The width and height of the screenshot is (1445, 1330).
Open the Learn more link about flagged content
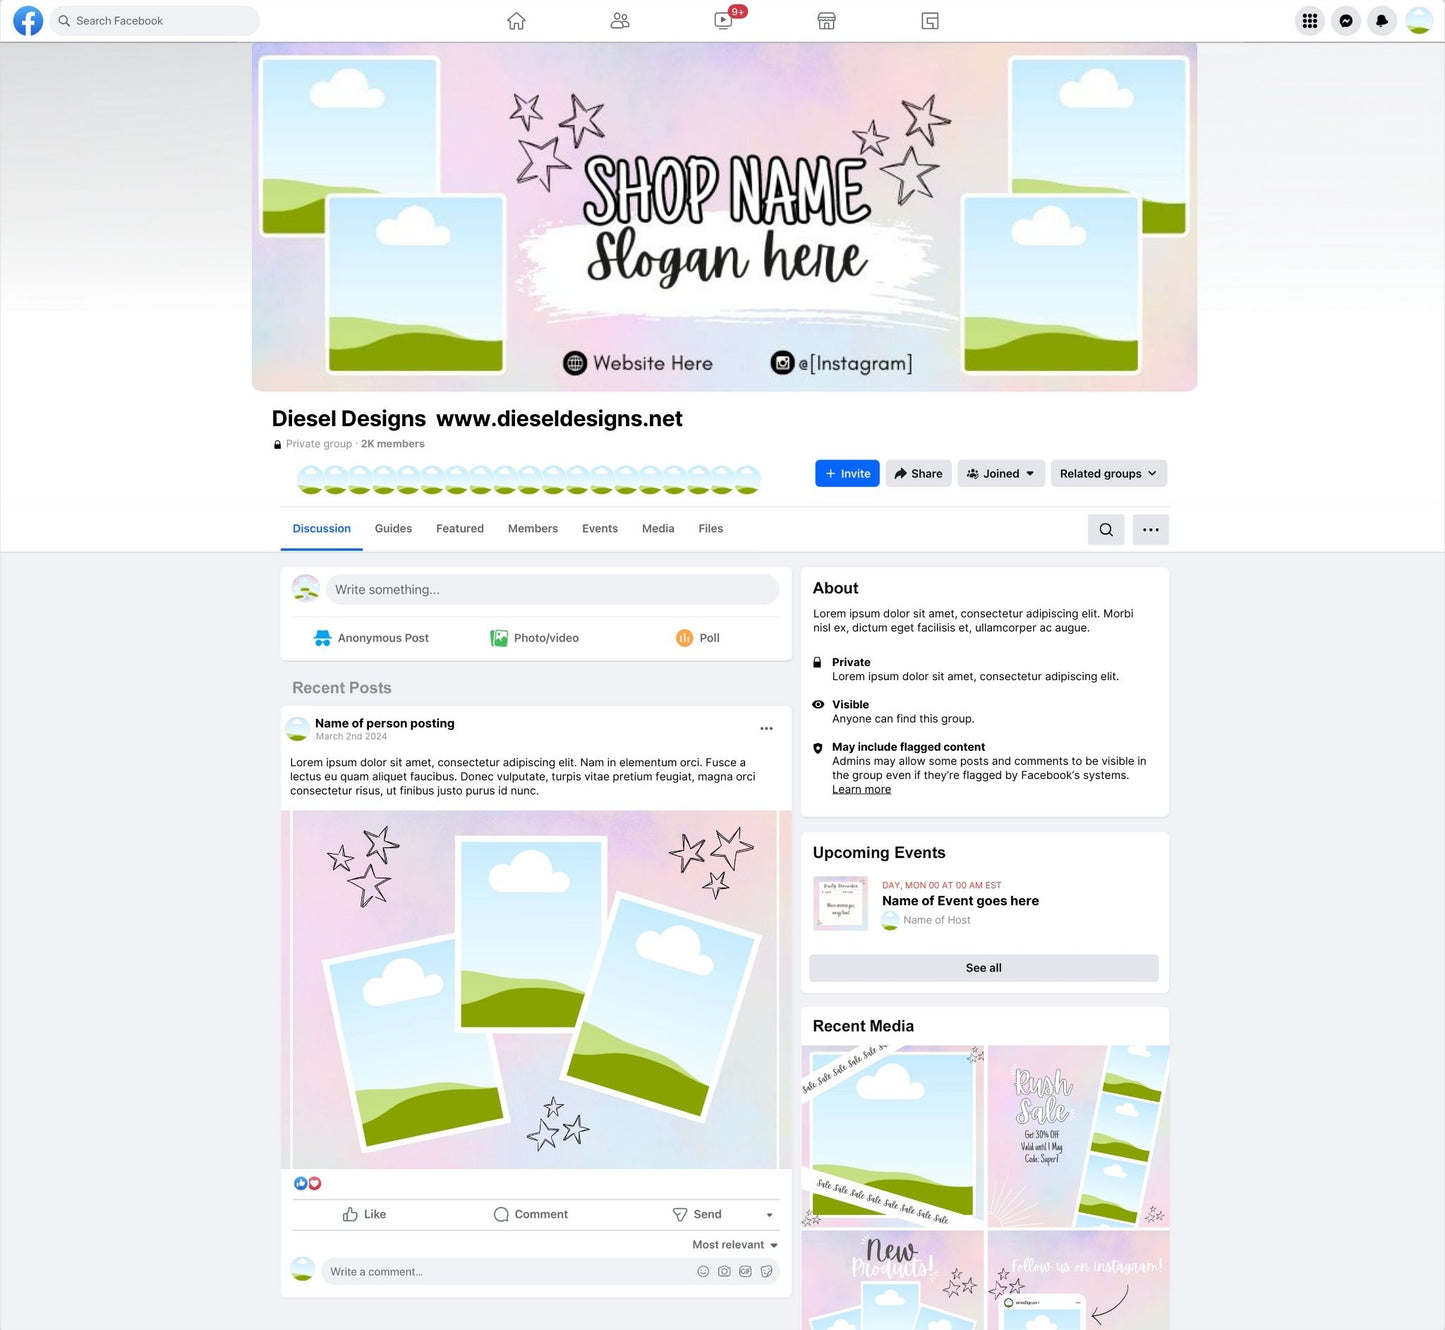860,789
